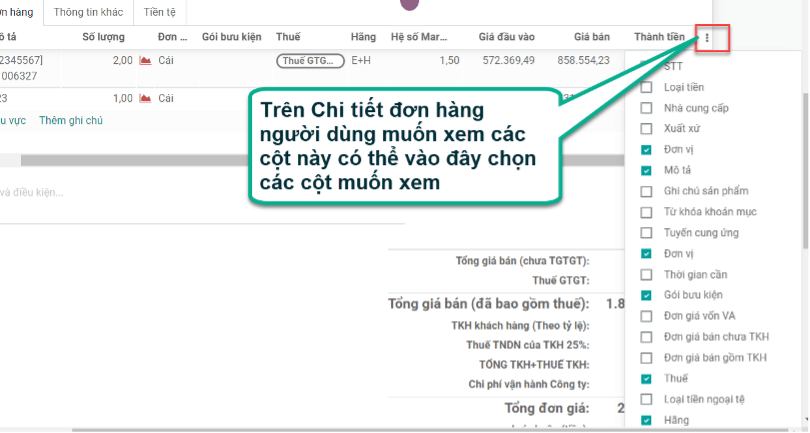Check the Loại tiền column checkbox
Screen dimensions: 810x433
tap(646, 87)
